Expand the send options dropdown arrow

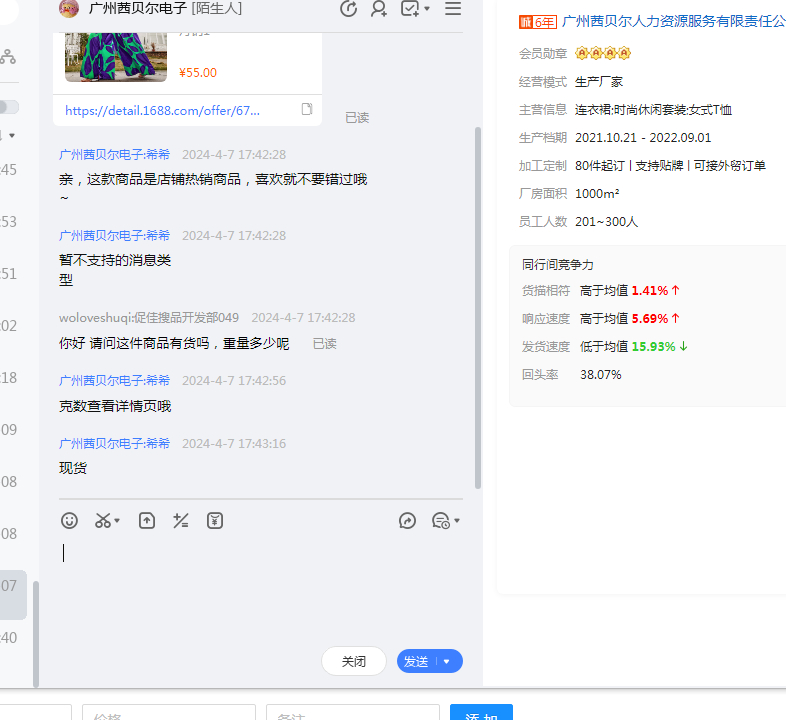pyautogui.click(x=447, y=661)
